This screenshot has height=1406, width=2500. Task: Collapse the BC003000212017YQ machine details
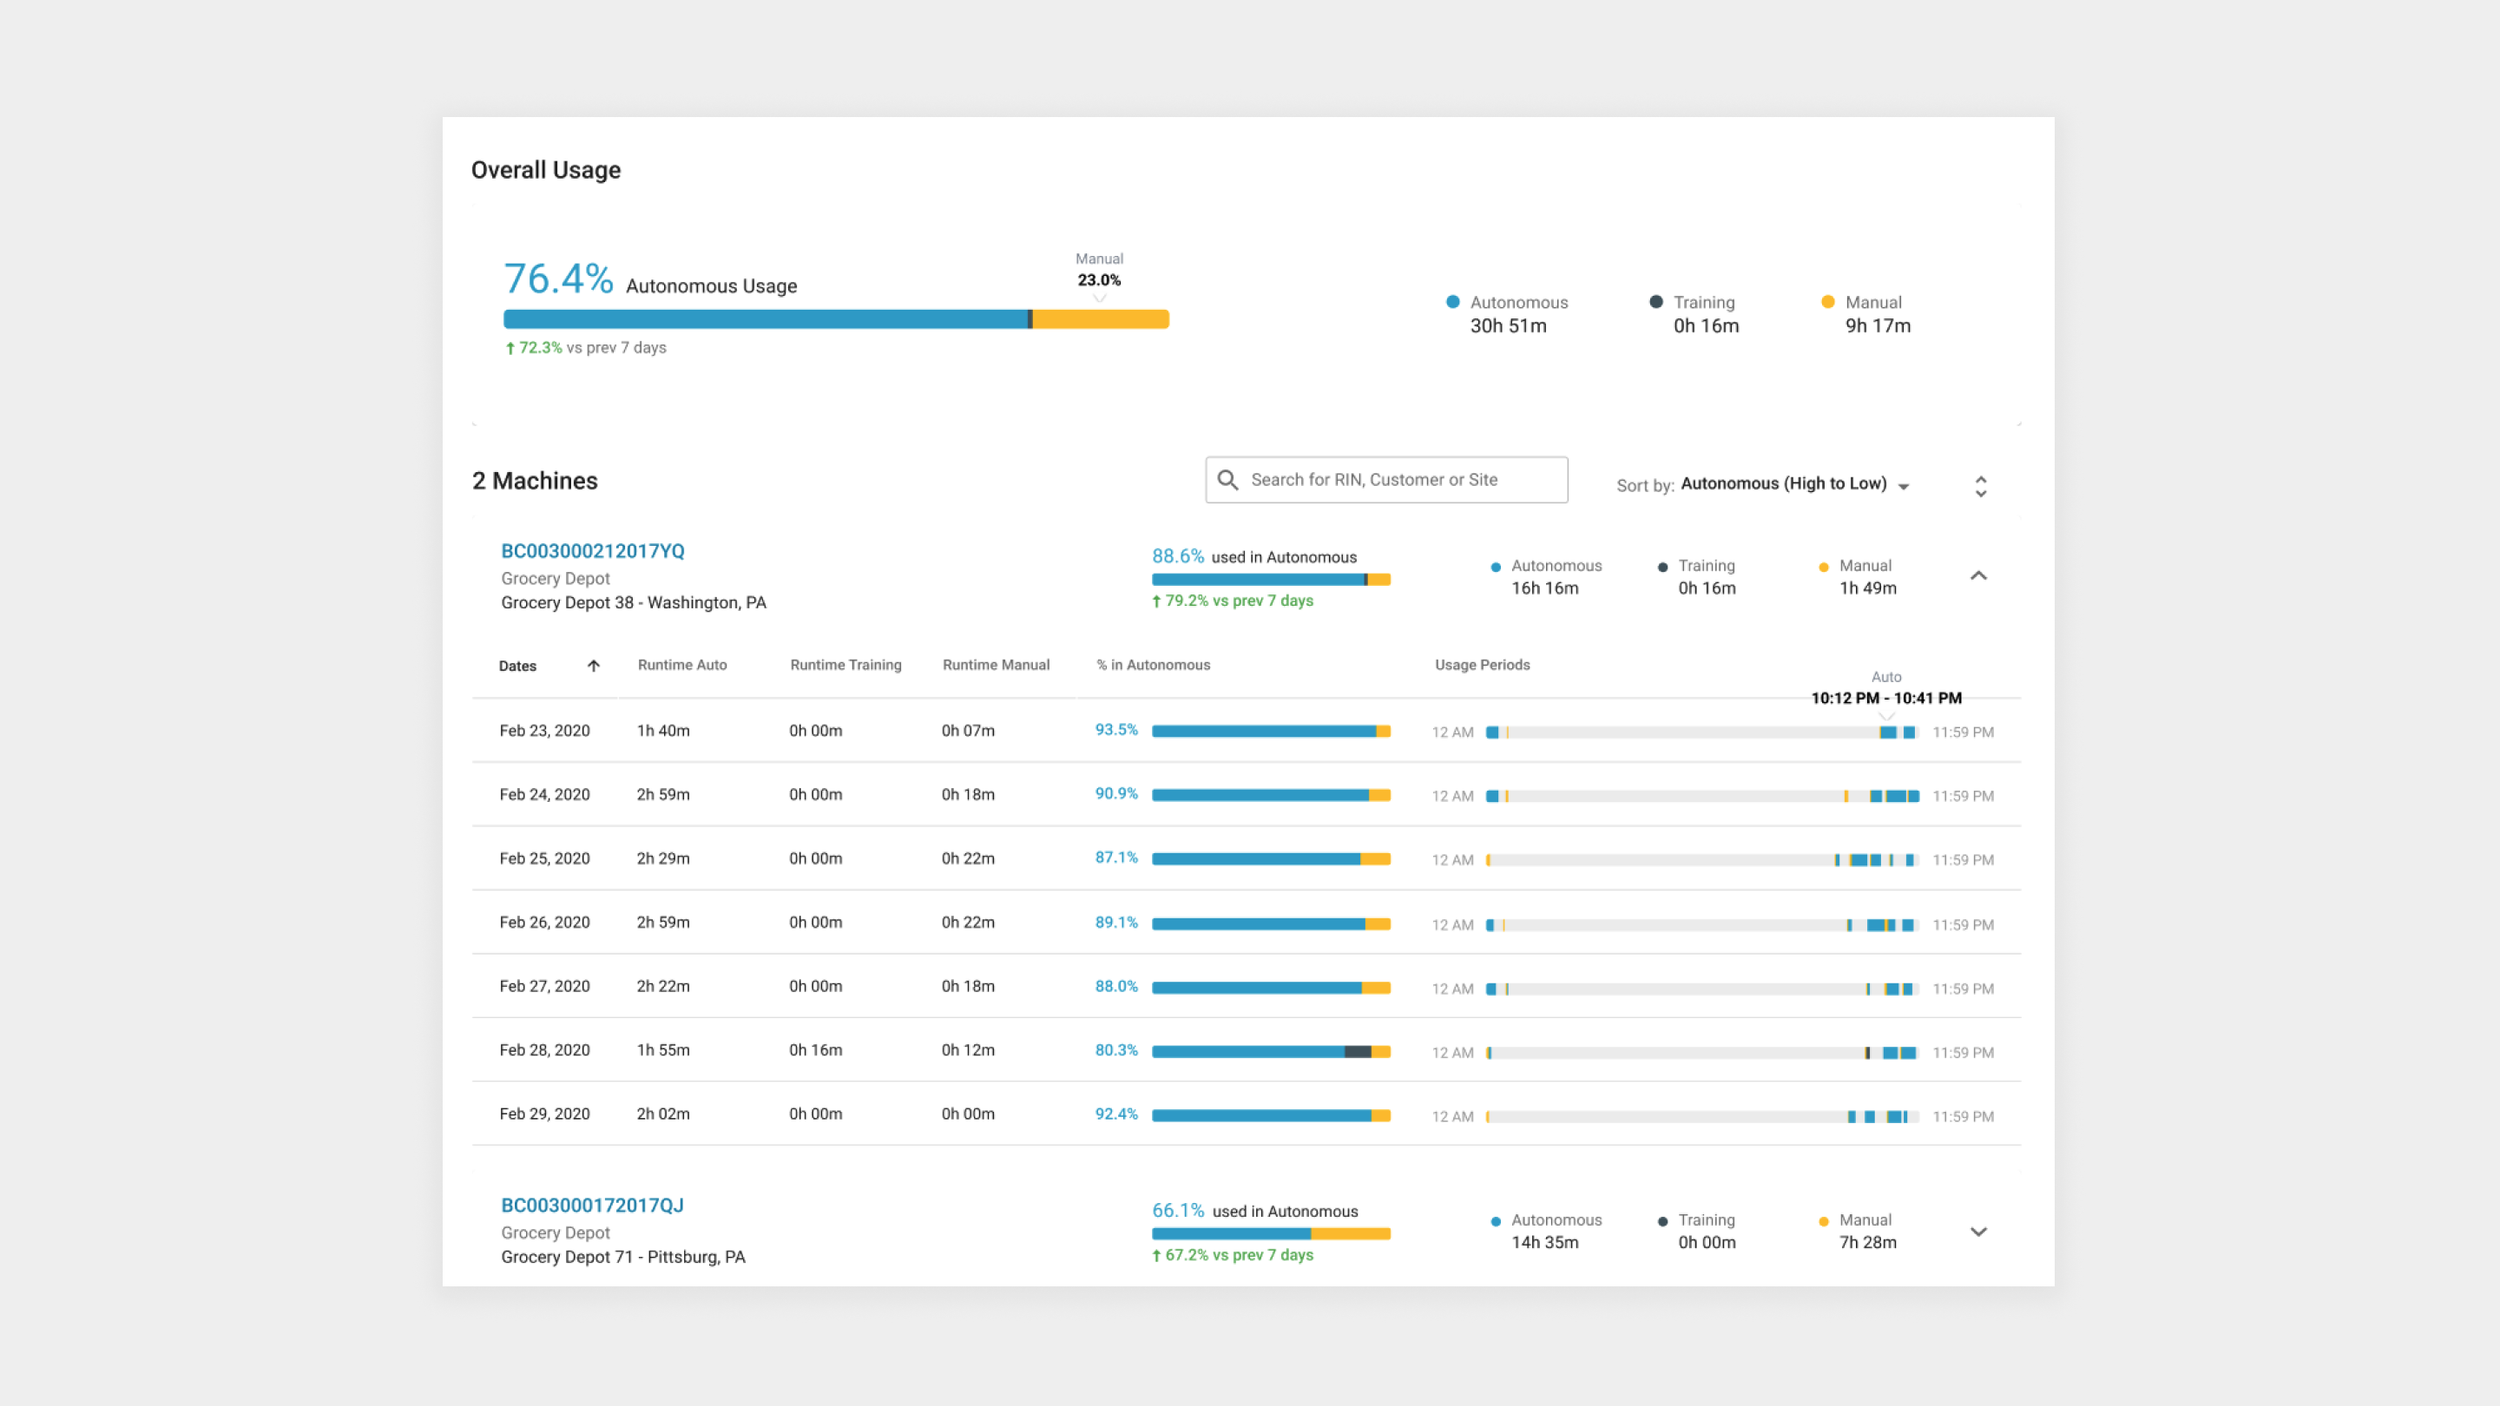[x=1978, y=576]
